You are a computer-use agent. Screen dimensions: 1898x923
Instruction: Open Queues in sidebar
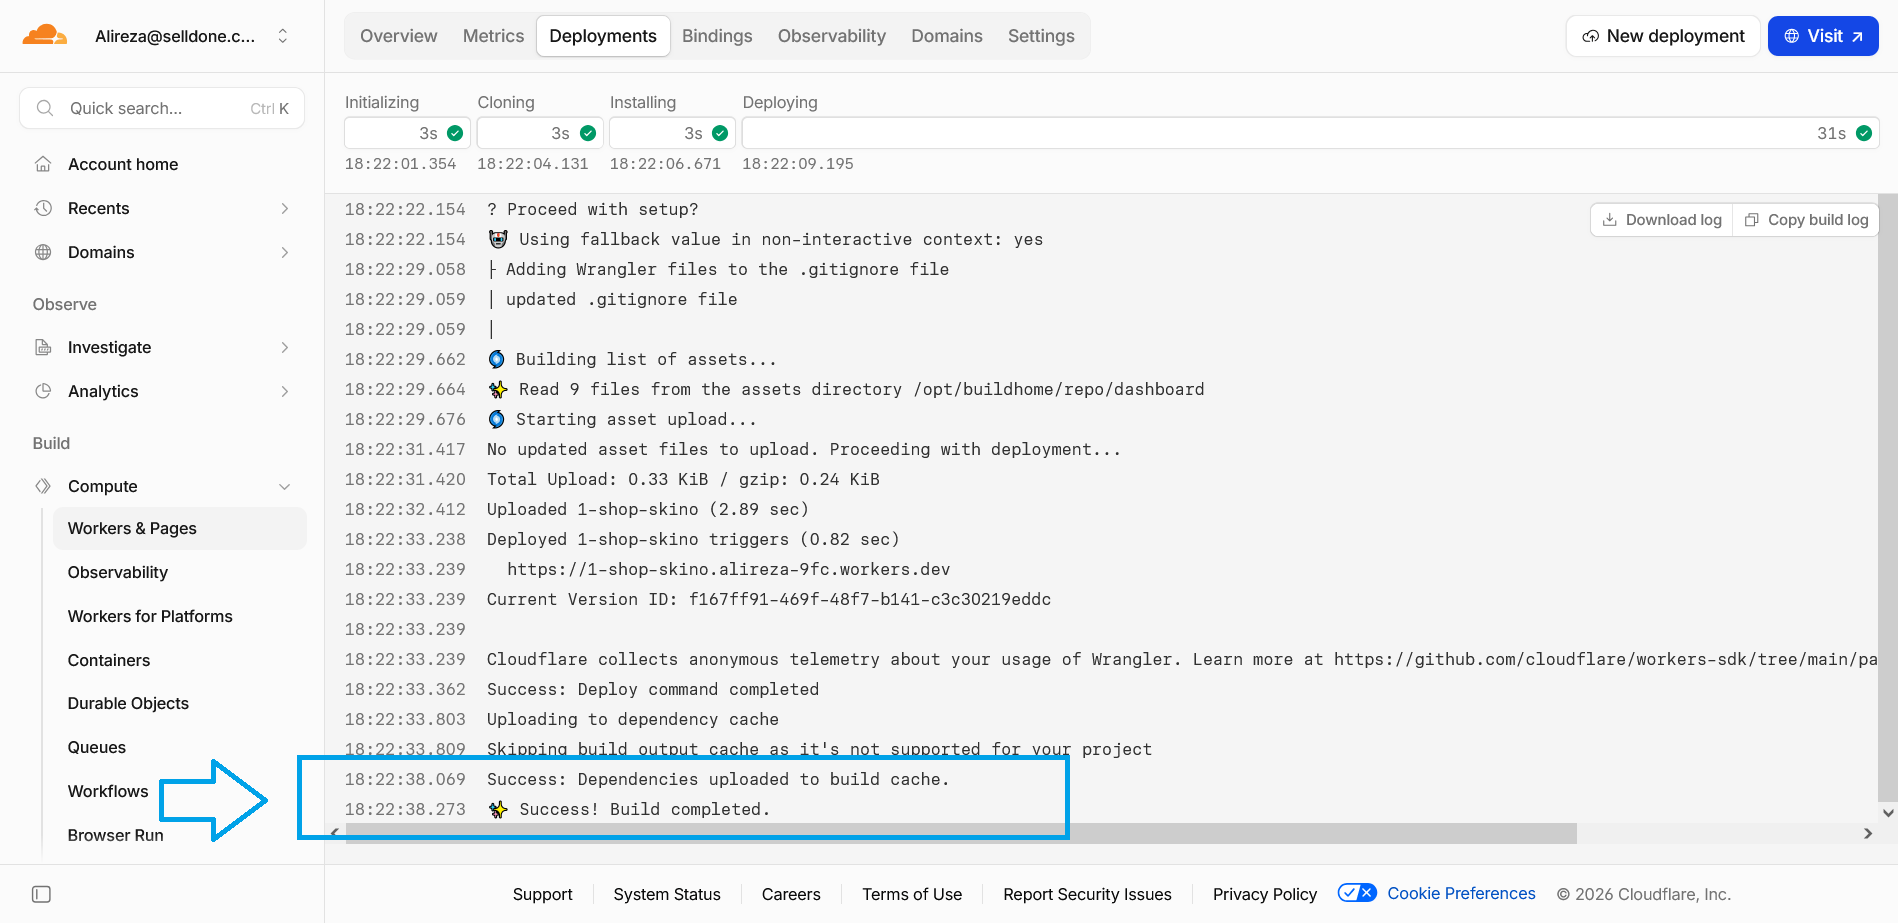pos(97,747)
